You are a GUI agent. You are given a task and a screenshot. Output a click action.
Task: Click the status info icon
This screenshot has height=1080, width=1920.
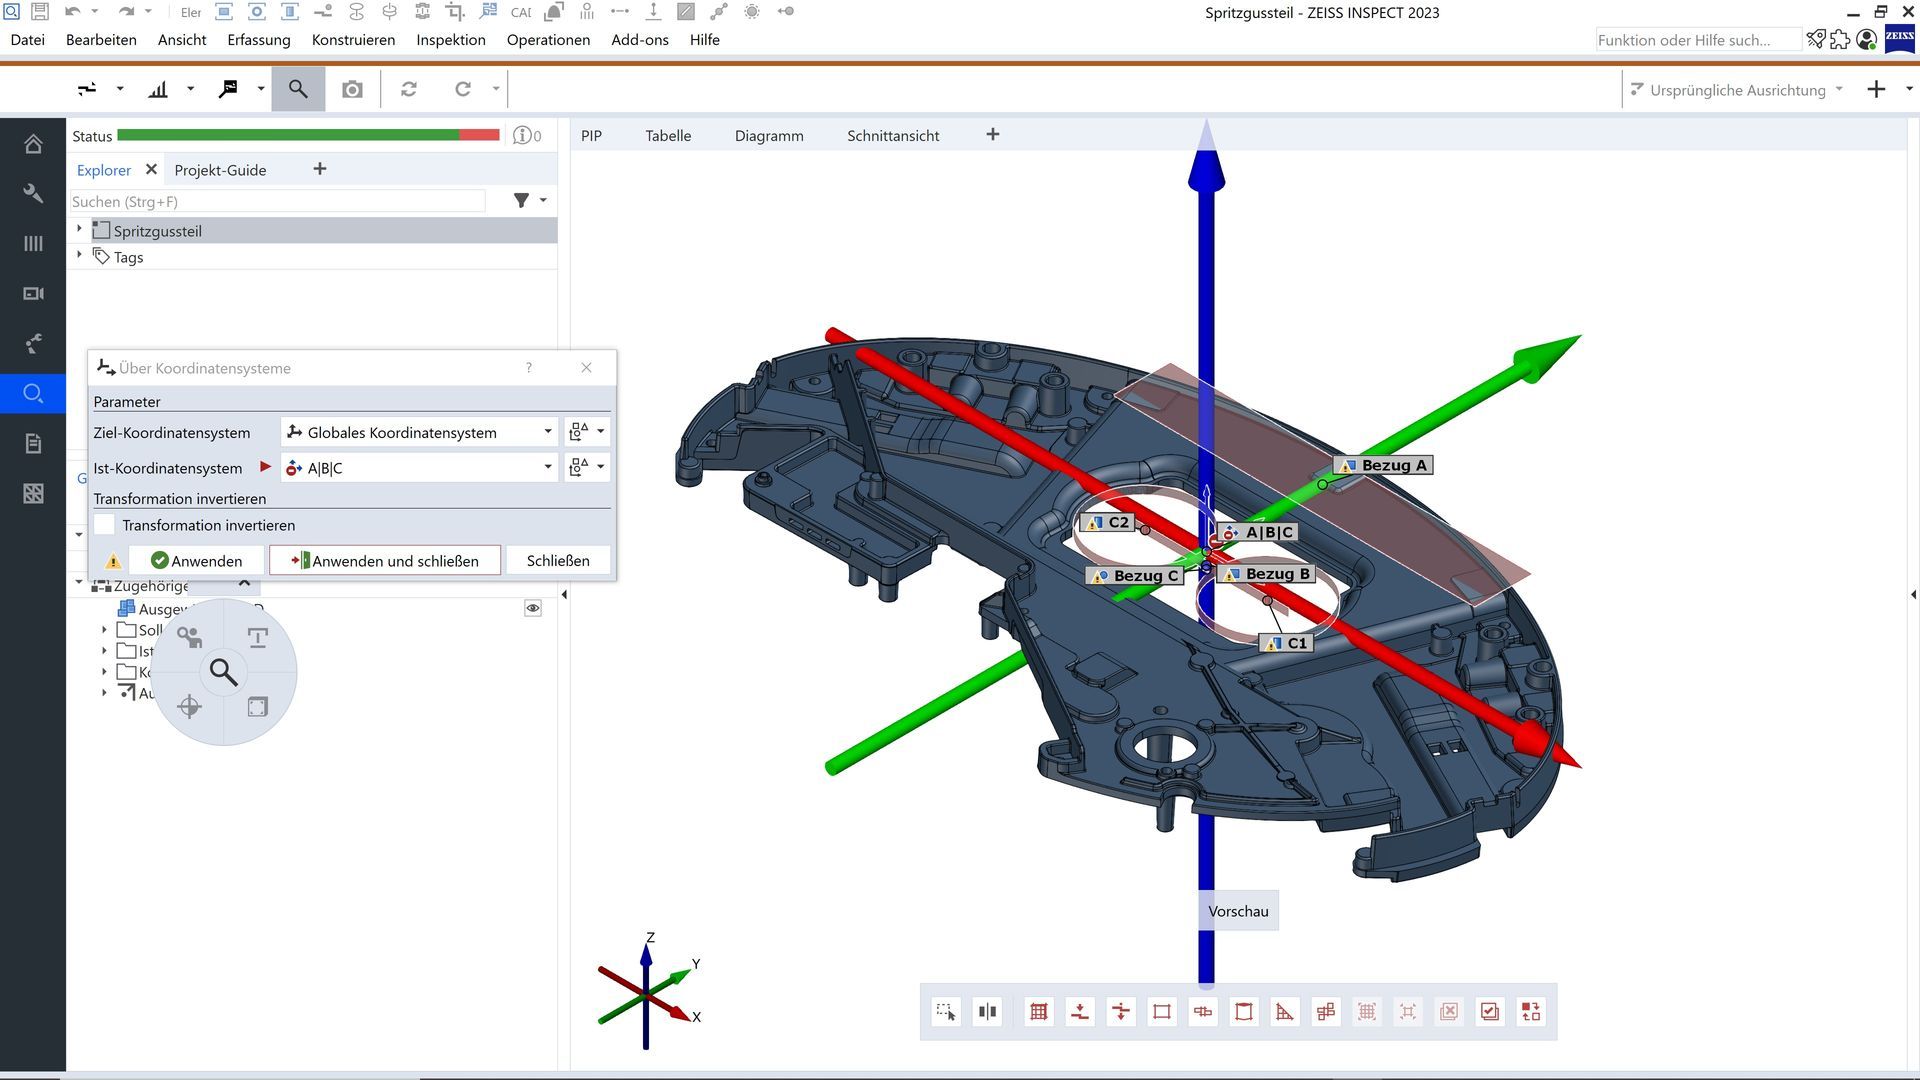521,136
